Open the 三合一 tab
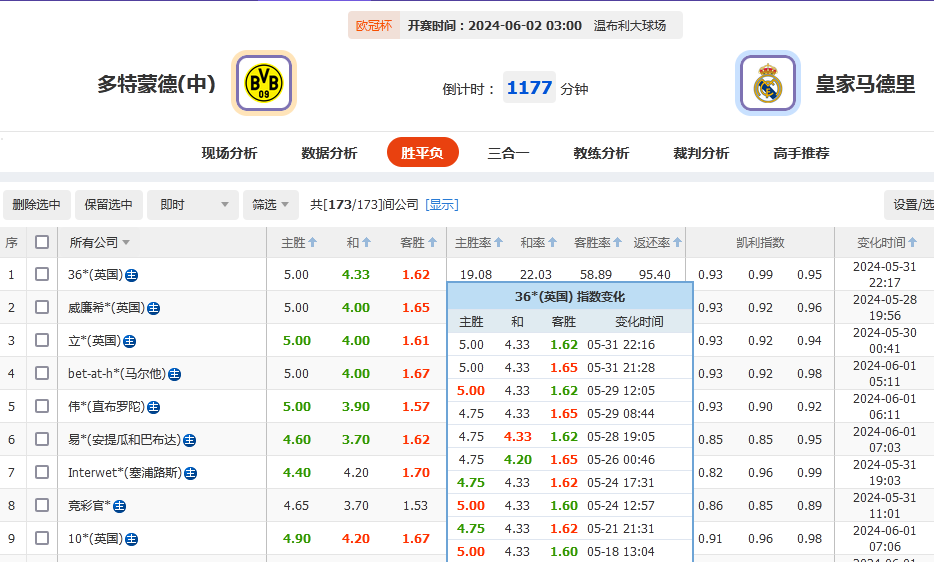The width and height of the screenshot is (934, 562). pyautogui.click(x=508, y=153)
